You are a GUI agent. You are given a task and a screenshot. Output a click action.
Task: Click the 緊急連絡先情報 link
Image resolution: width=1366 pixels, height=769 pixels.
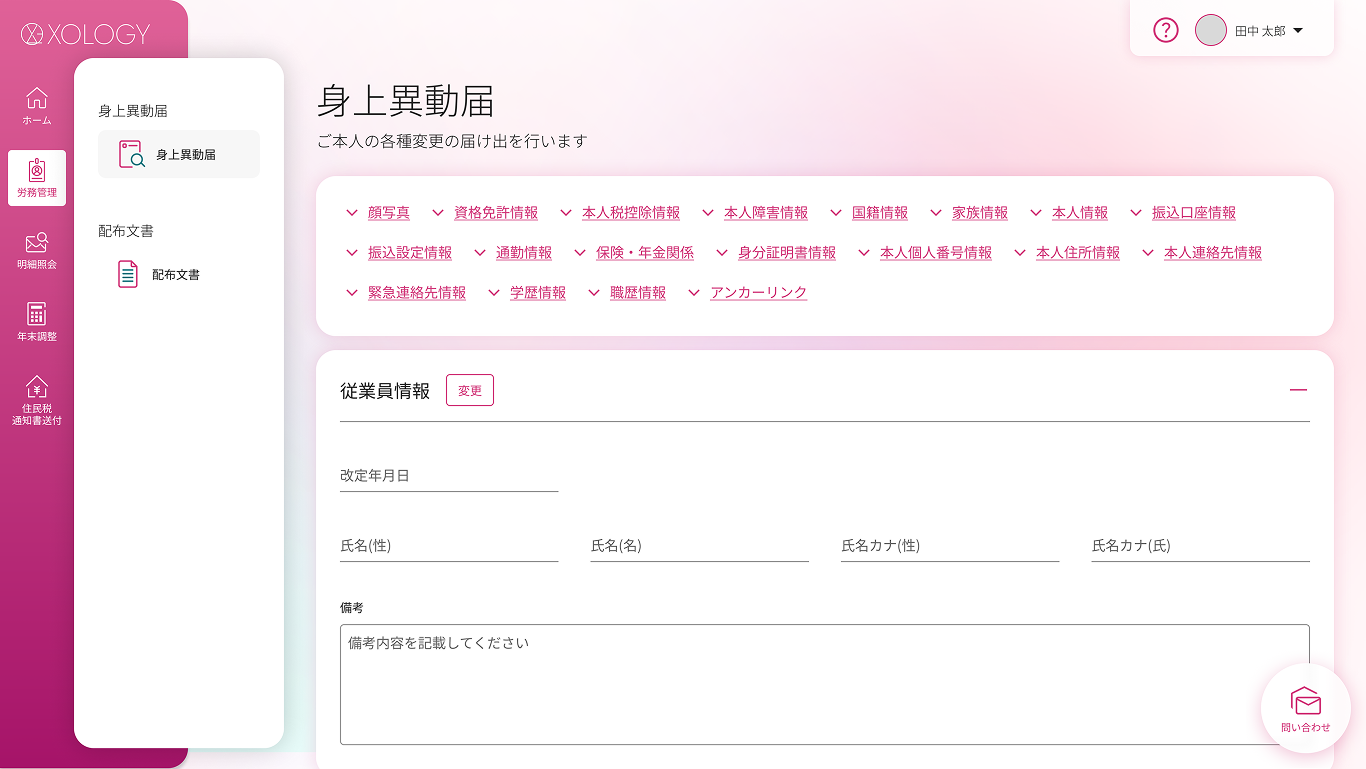[416, 293]
